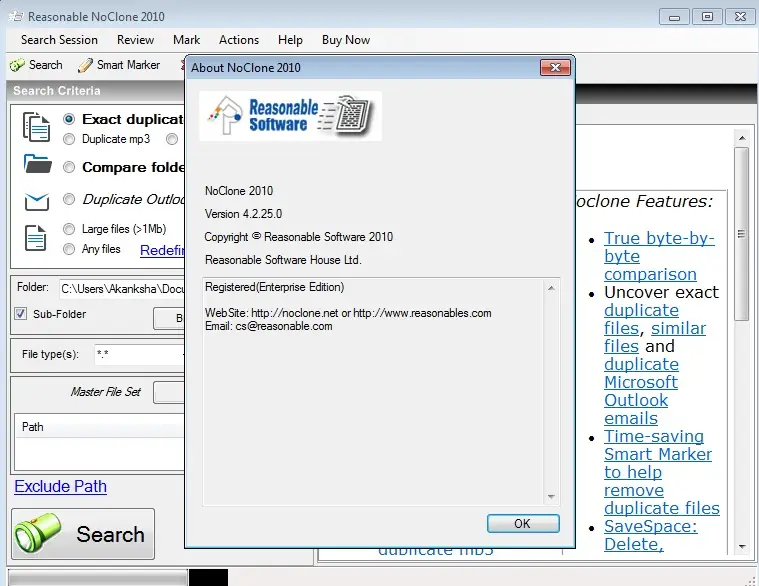Click the document icon beside Large files

(x=35, y=238)
